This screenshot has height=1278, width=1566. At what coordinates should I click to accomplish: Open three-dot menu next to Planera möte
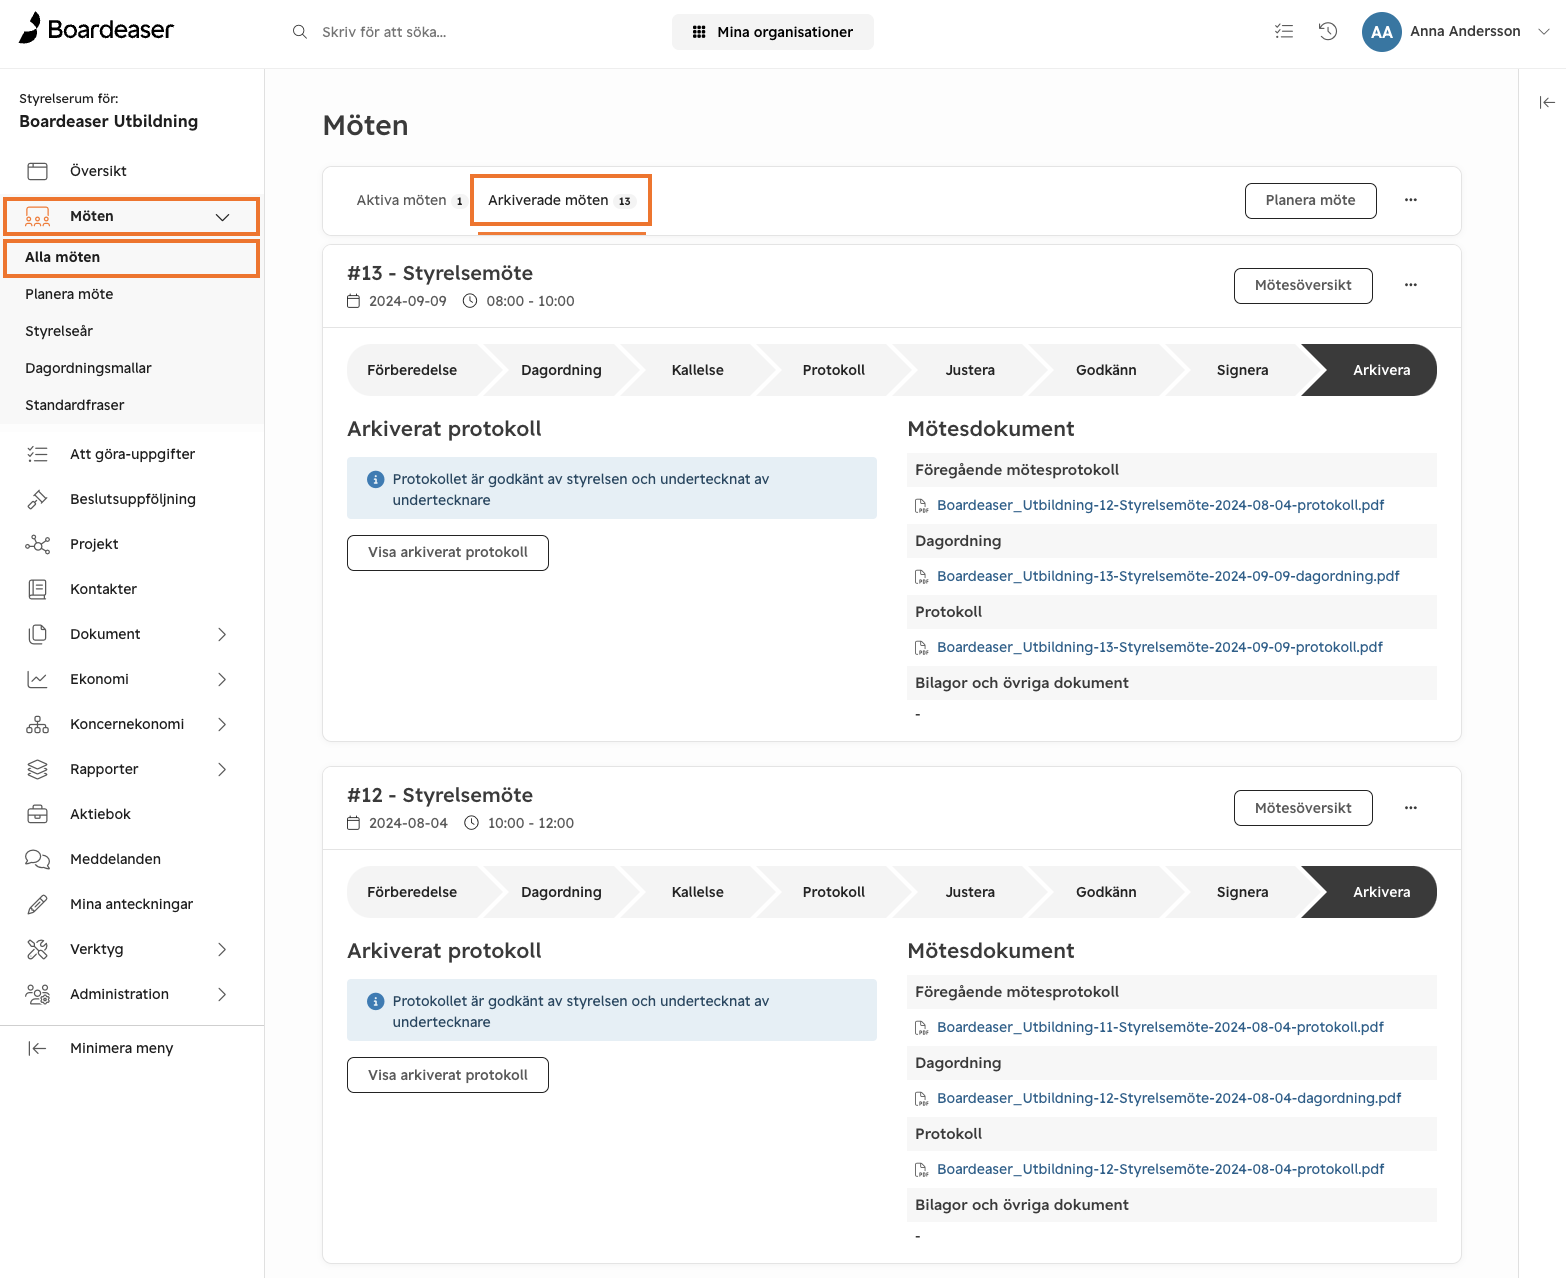click(1410, 200)
